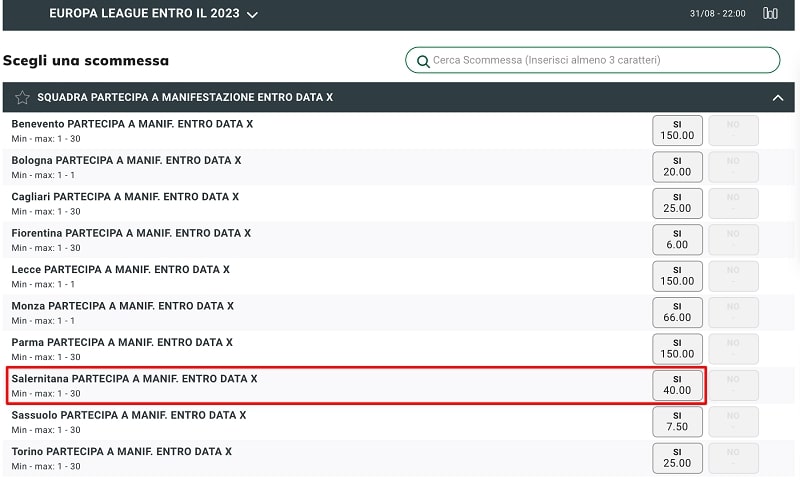Viewport: 800px width, 480px height.
Task: Collapse the Squadra Partecipa a Manifestazione section
Action: [x=777, y=98]
